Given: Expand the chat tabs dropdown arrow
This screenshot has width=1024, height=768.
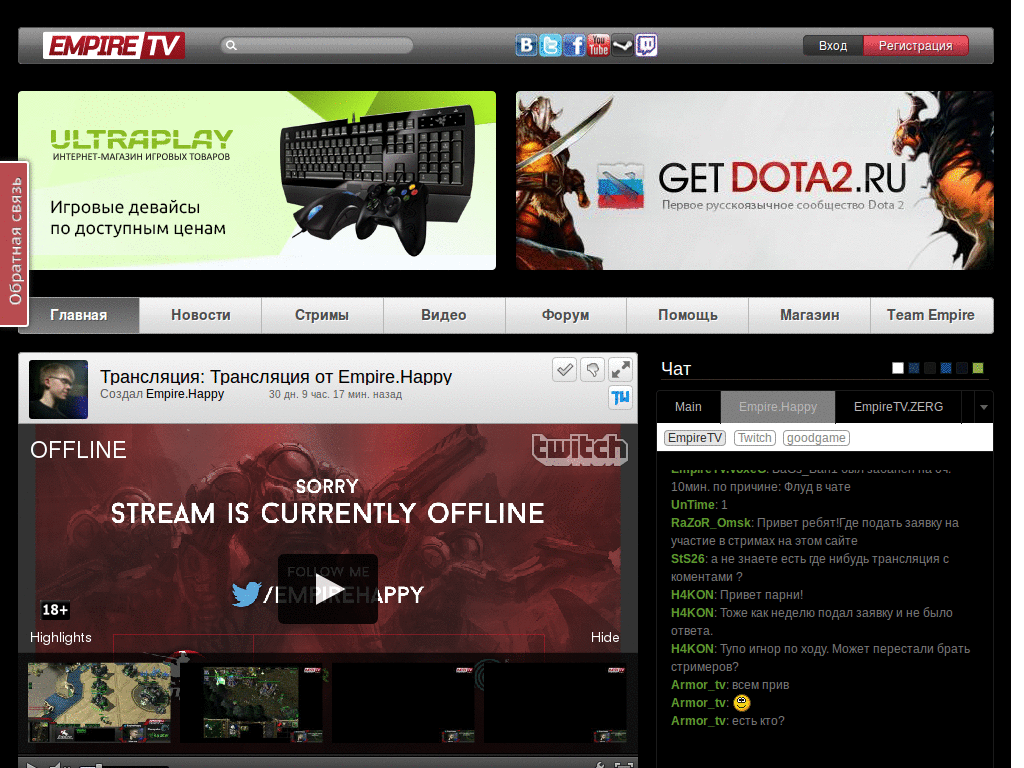Looking at the screenshot, I should [984, 407].
